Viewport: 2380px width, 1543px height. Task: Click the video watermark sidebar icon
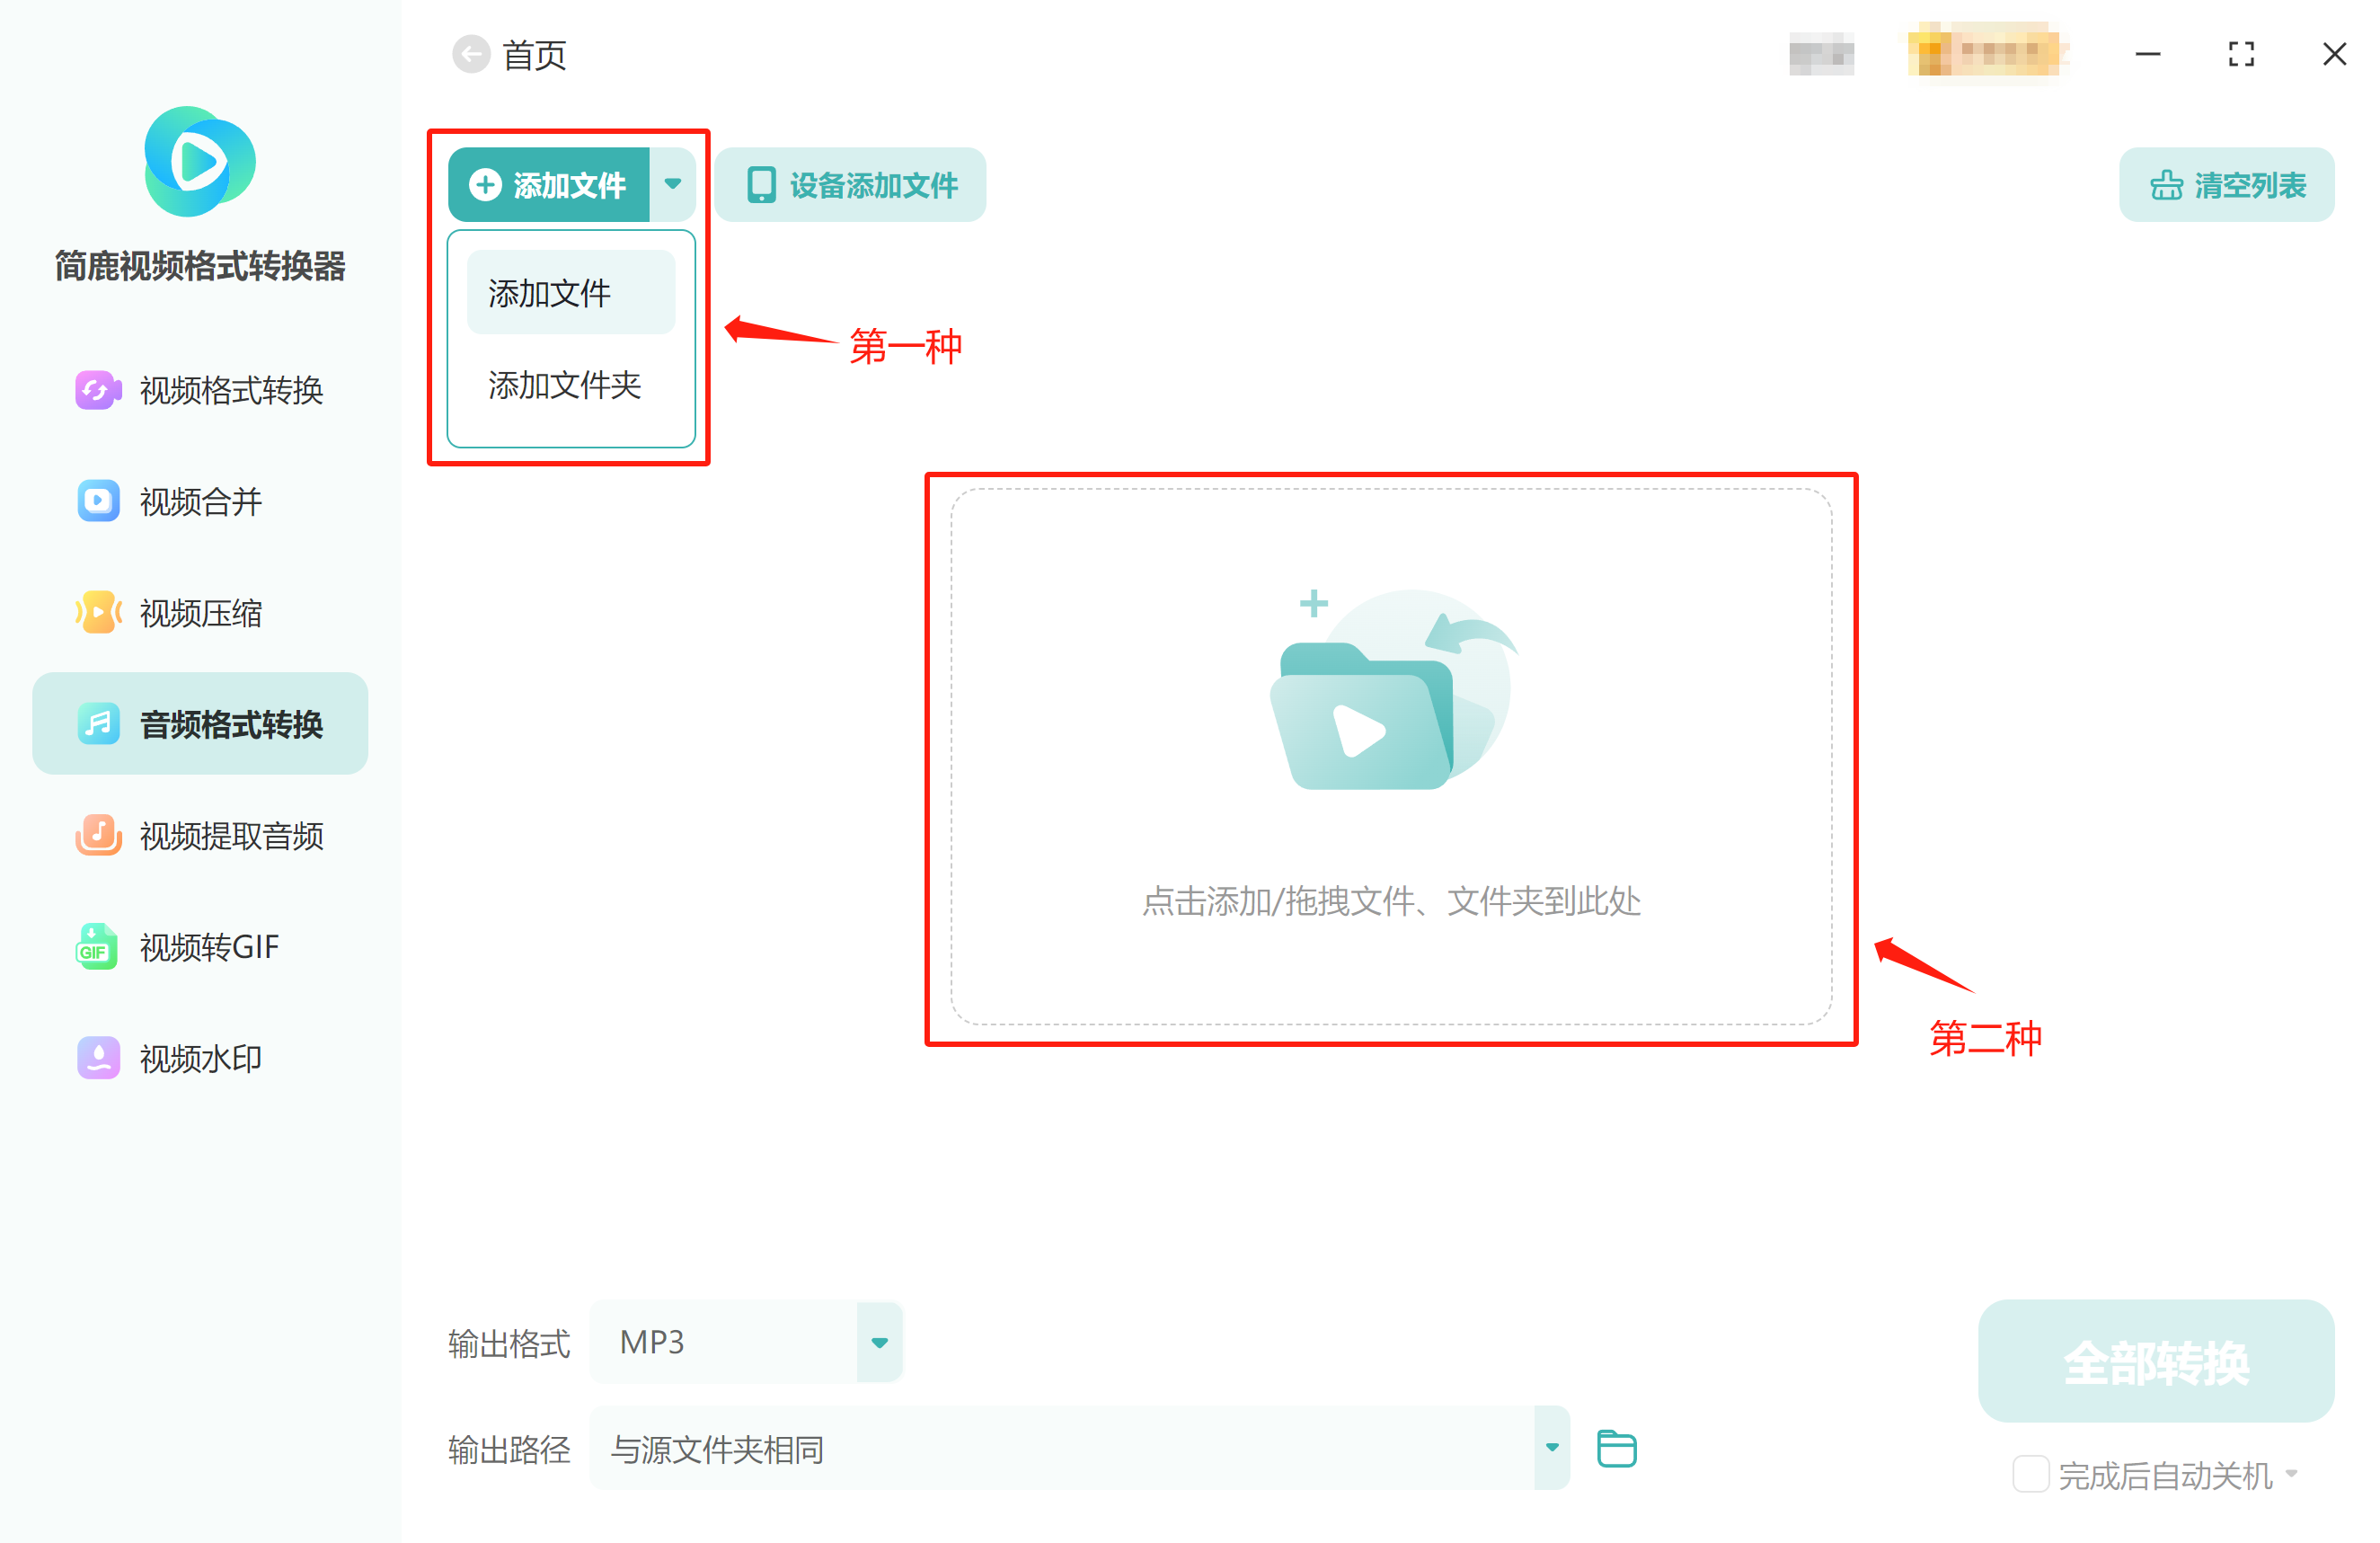(x=98, y=1058)
